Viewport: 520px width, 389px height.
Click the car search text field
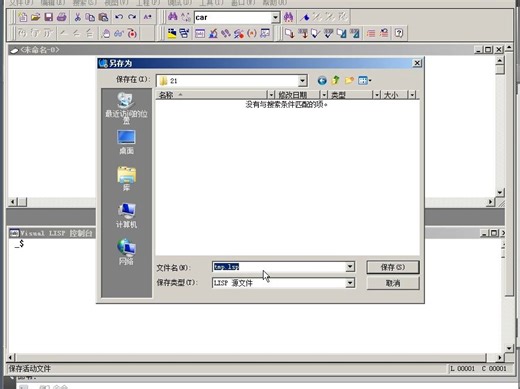point(233,17)
